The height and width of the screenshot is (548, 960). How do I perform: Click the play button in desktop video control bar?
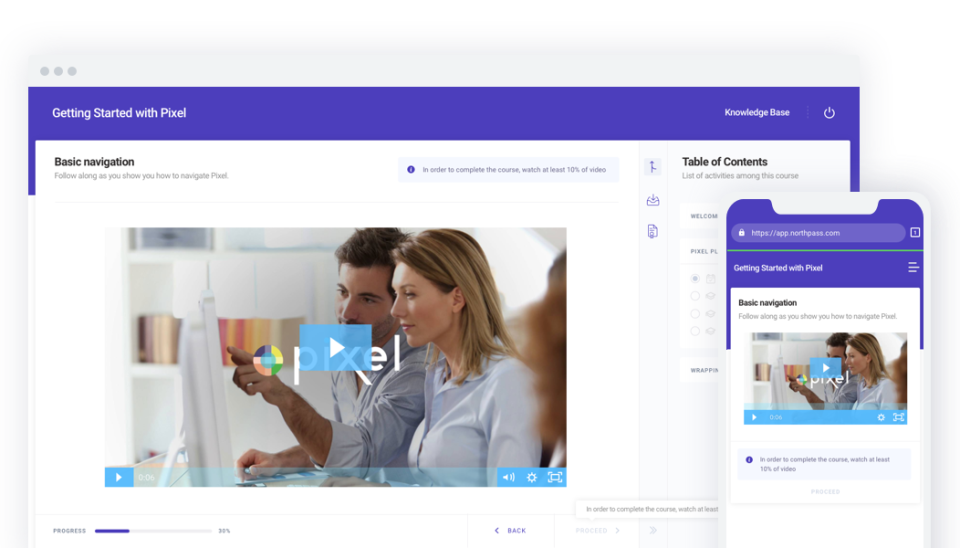119,477
